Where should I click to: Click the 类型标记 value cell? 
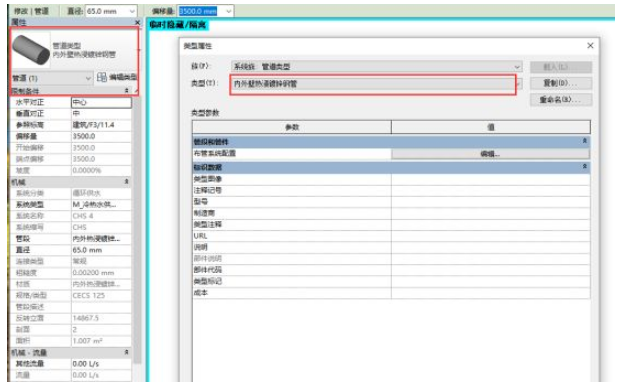(491, 282)
